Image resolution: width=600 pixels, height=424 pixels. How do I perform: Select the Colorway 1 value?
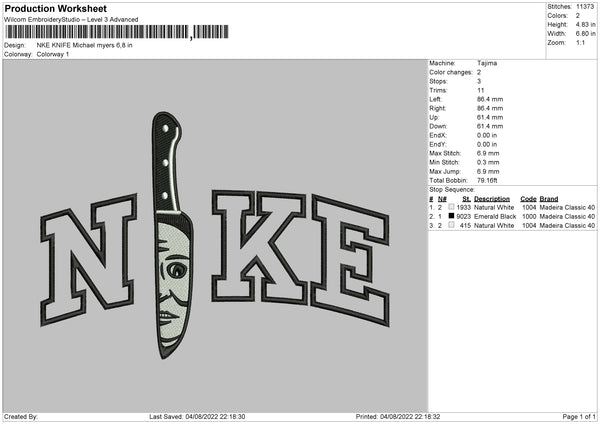53,54
